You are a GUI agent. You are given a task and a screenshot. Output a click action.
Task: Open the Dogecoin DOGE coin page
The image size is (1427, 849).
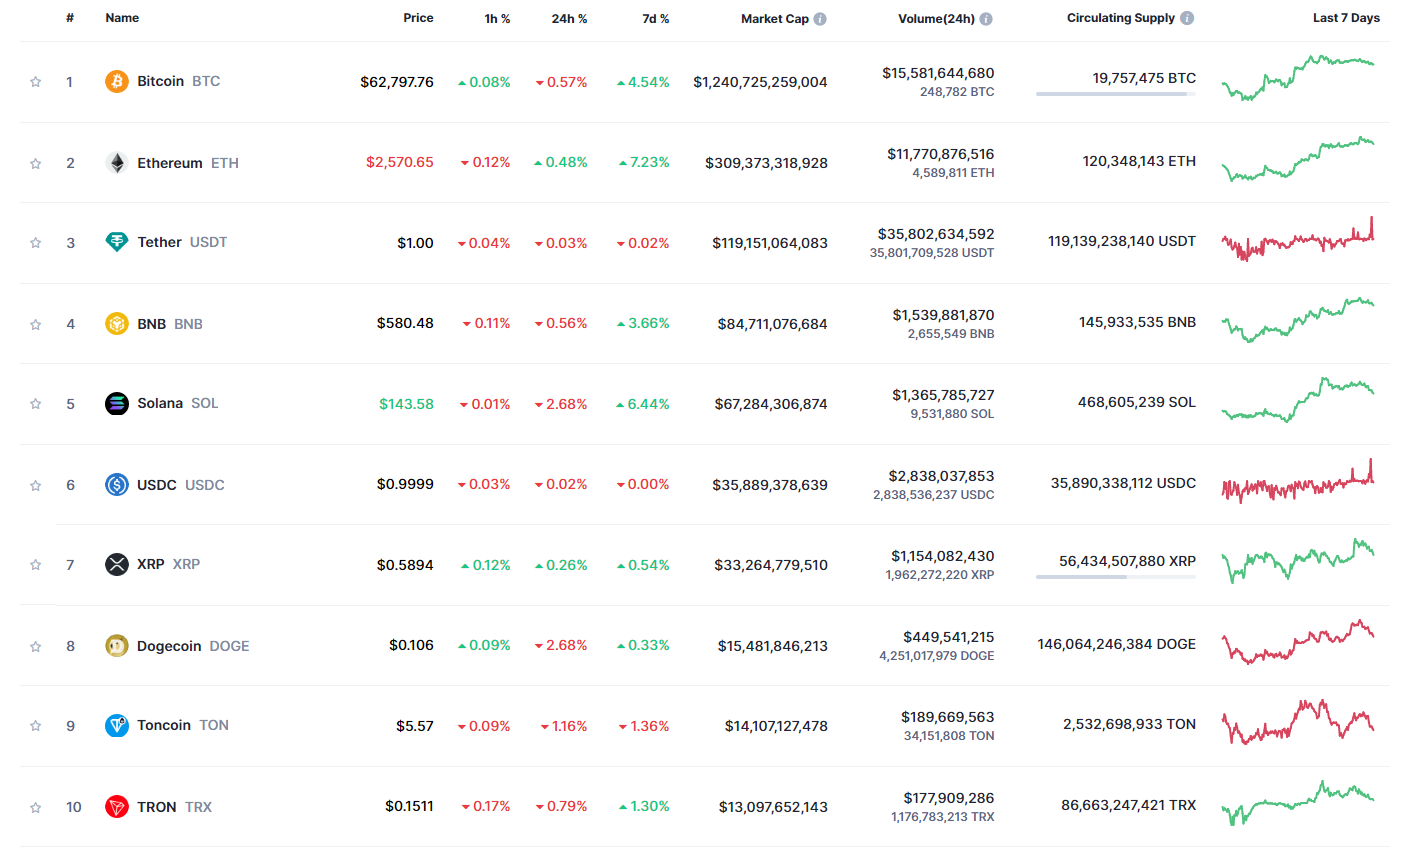click(193, 646)
